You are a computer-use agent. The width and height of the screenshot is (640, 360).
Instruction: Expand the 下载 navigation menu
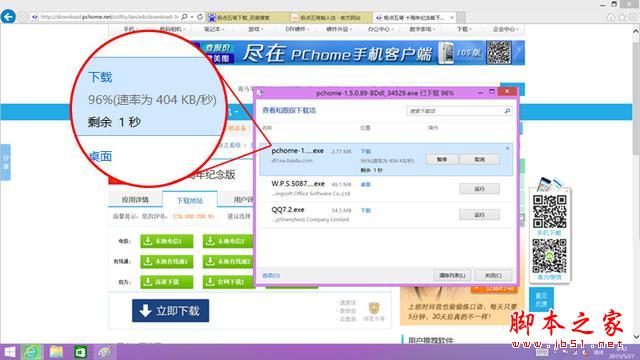point(464,29)
